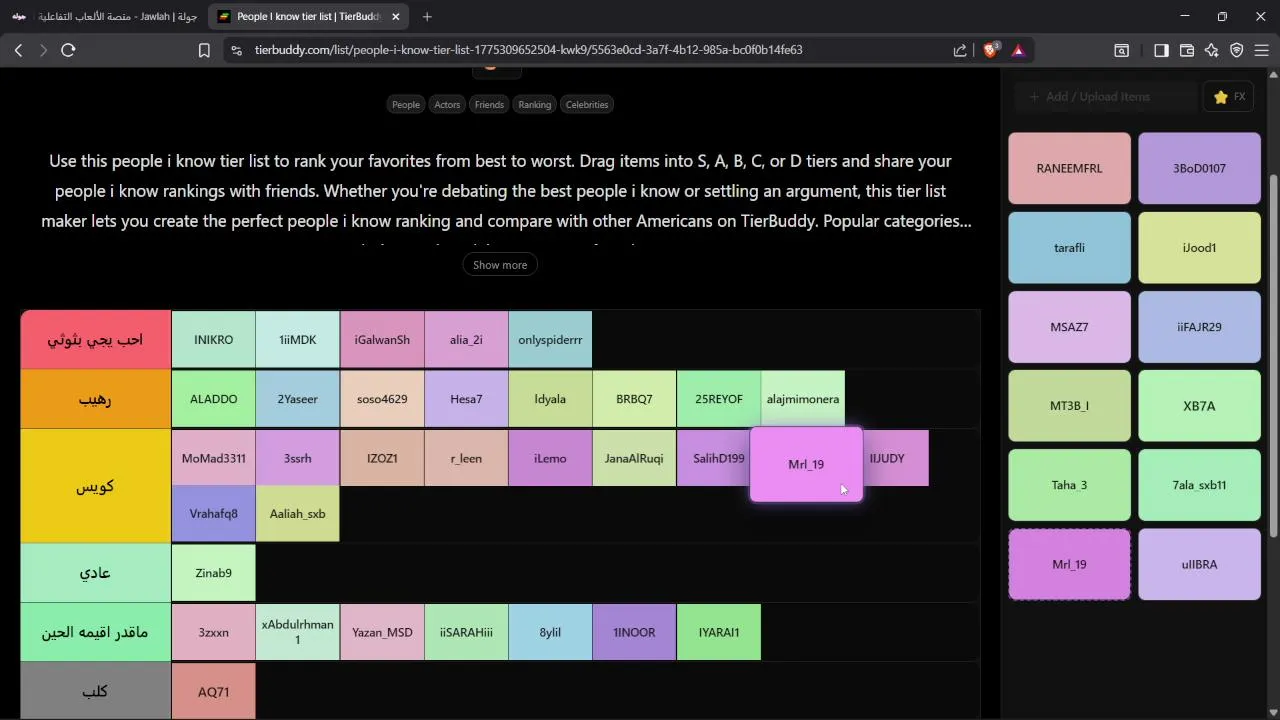1280x720 pixels.
Task: Select the iJood1 item card
Action: 1199,247
